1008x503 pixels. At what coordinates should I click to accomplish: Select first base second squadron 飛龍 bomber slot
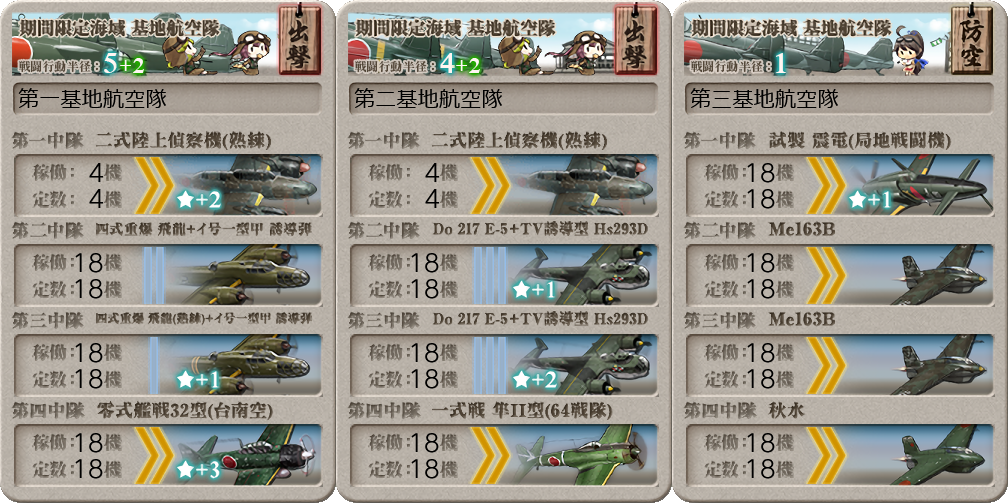(x=168, y=275)
